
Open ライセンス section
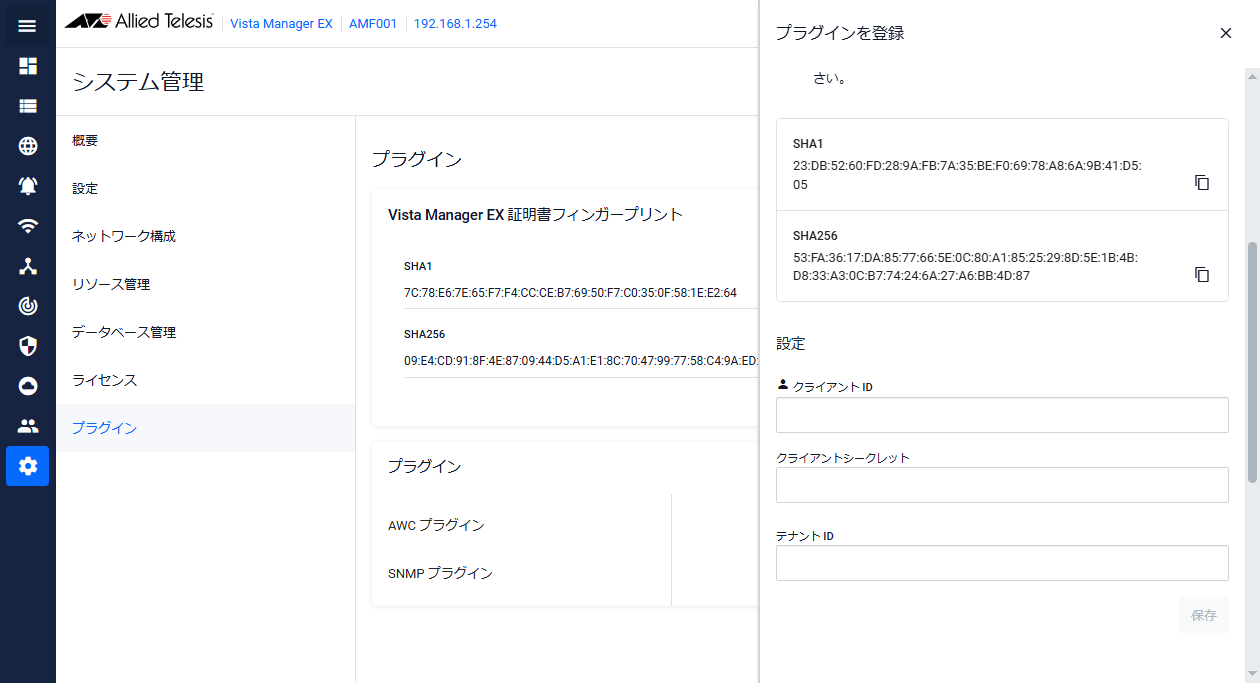tap(205, 381)
